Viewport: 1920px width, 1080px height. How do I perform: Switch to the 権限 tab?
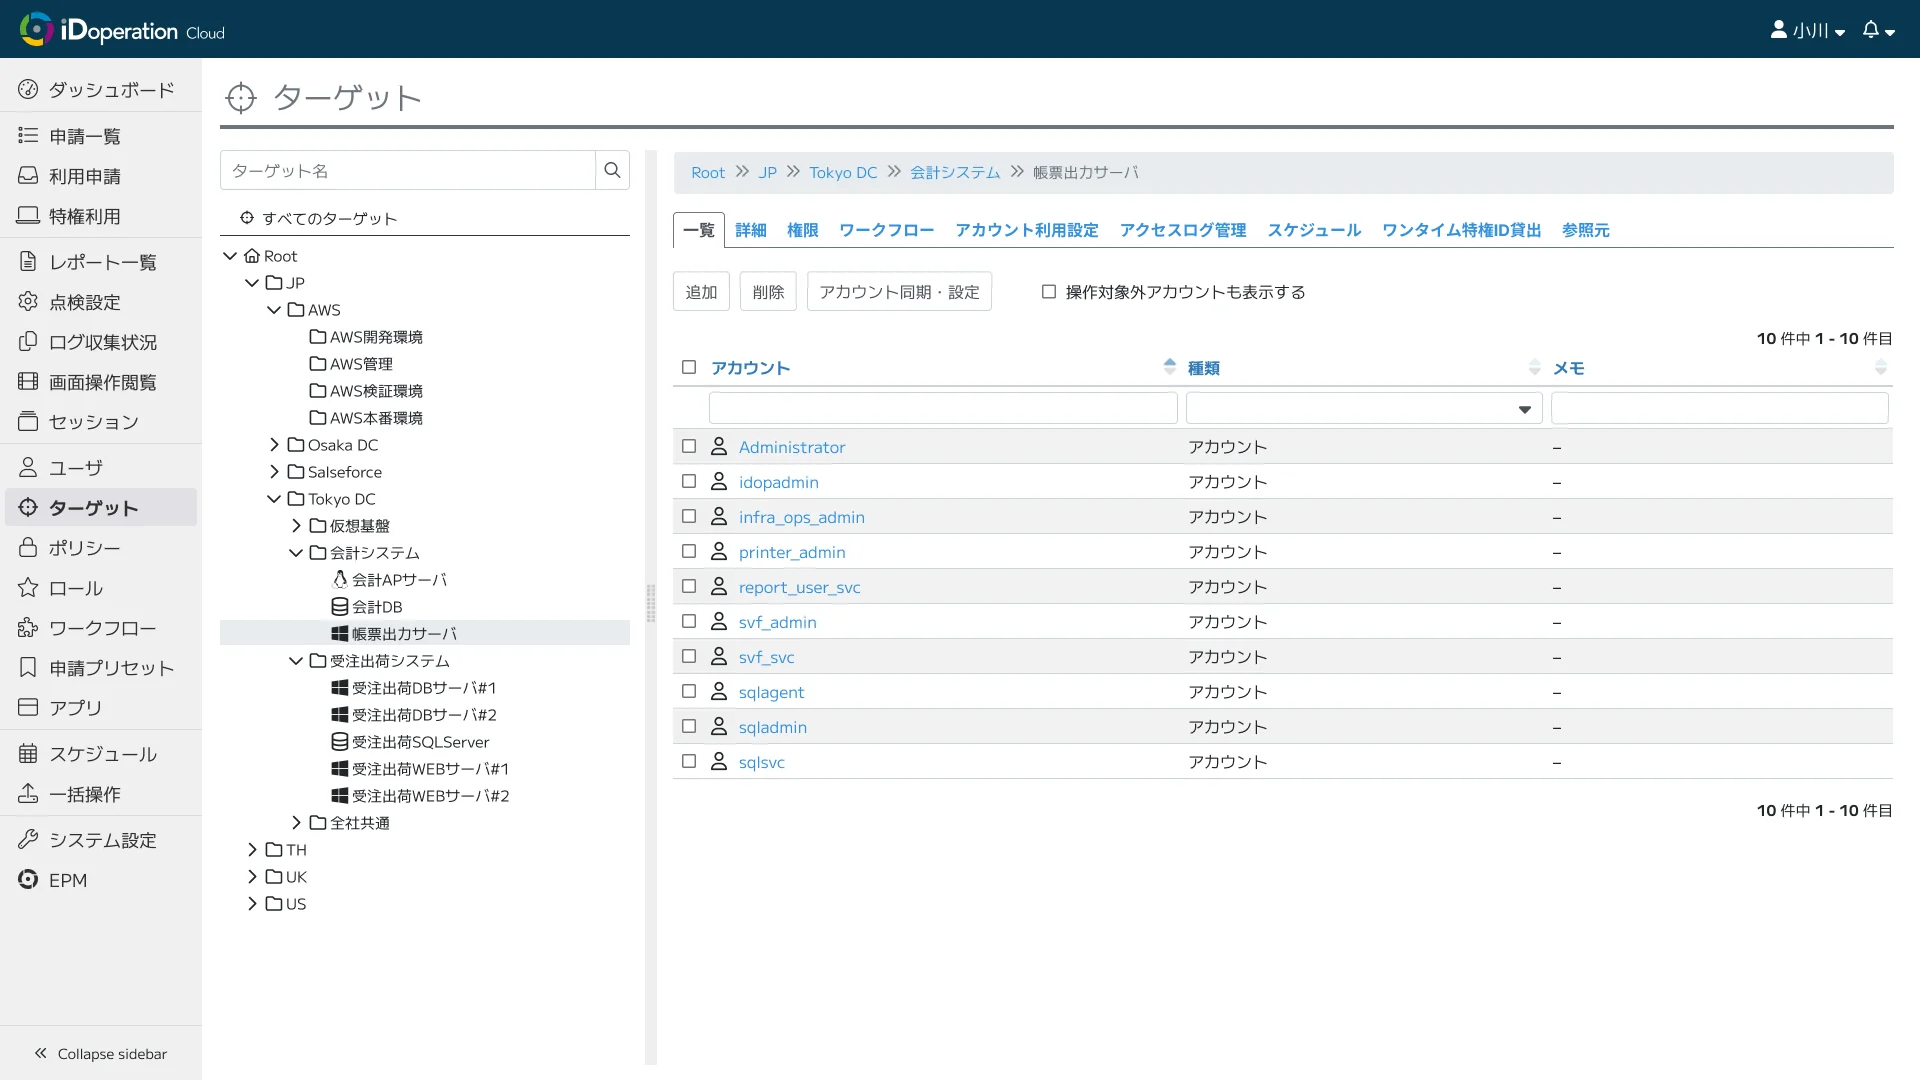coord(802,230)
